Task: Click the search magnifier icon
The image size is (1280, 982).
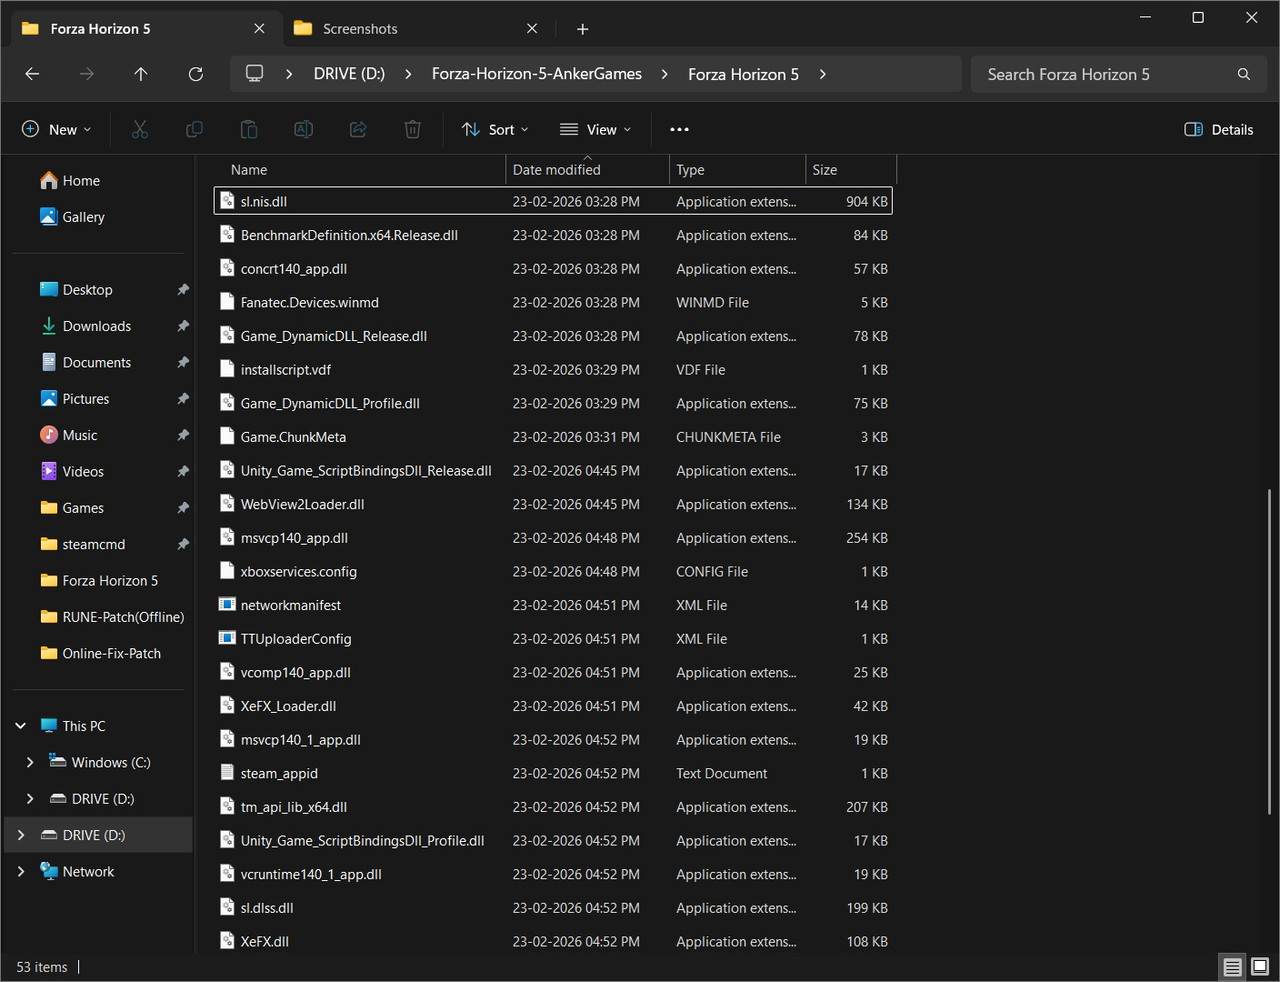Action: pyautogui.click(x=1244, y=74)
